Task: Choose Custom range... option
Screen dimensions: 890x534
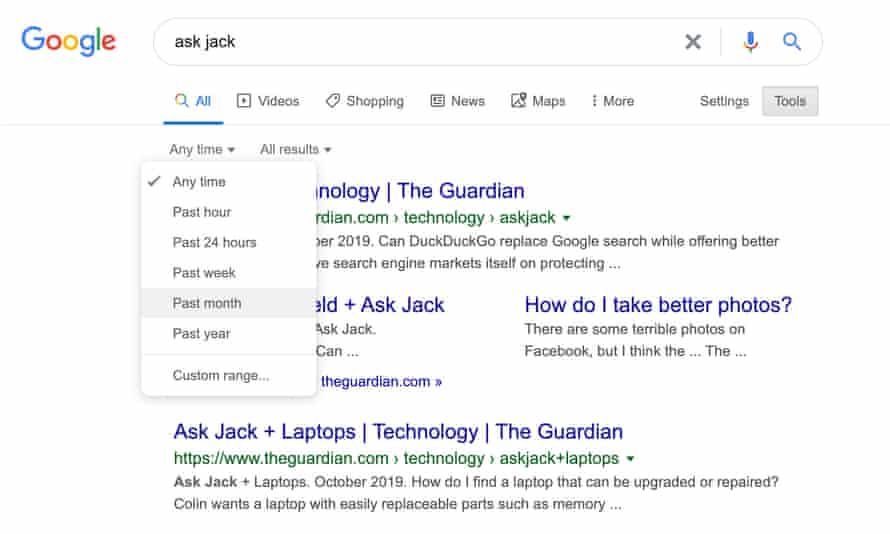Action: [220, 376]
